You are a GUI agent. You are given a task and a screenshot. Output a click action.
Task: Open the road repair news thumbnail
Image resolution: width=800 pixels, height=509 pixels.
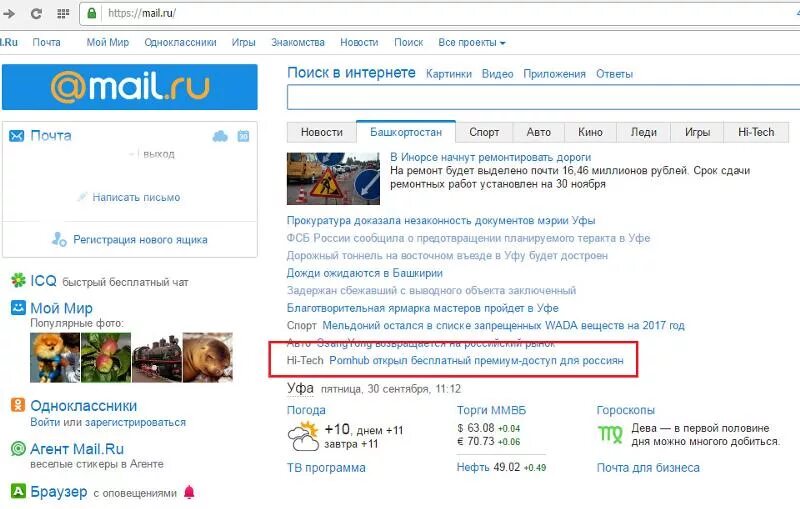pyautogui.click(x=333, y=179)
